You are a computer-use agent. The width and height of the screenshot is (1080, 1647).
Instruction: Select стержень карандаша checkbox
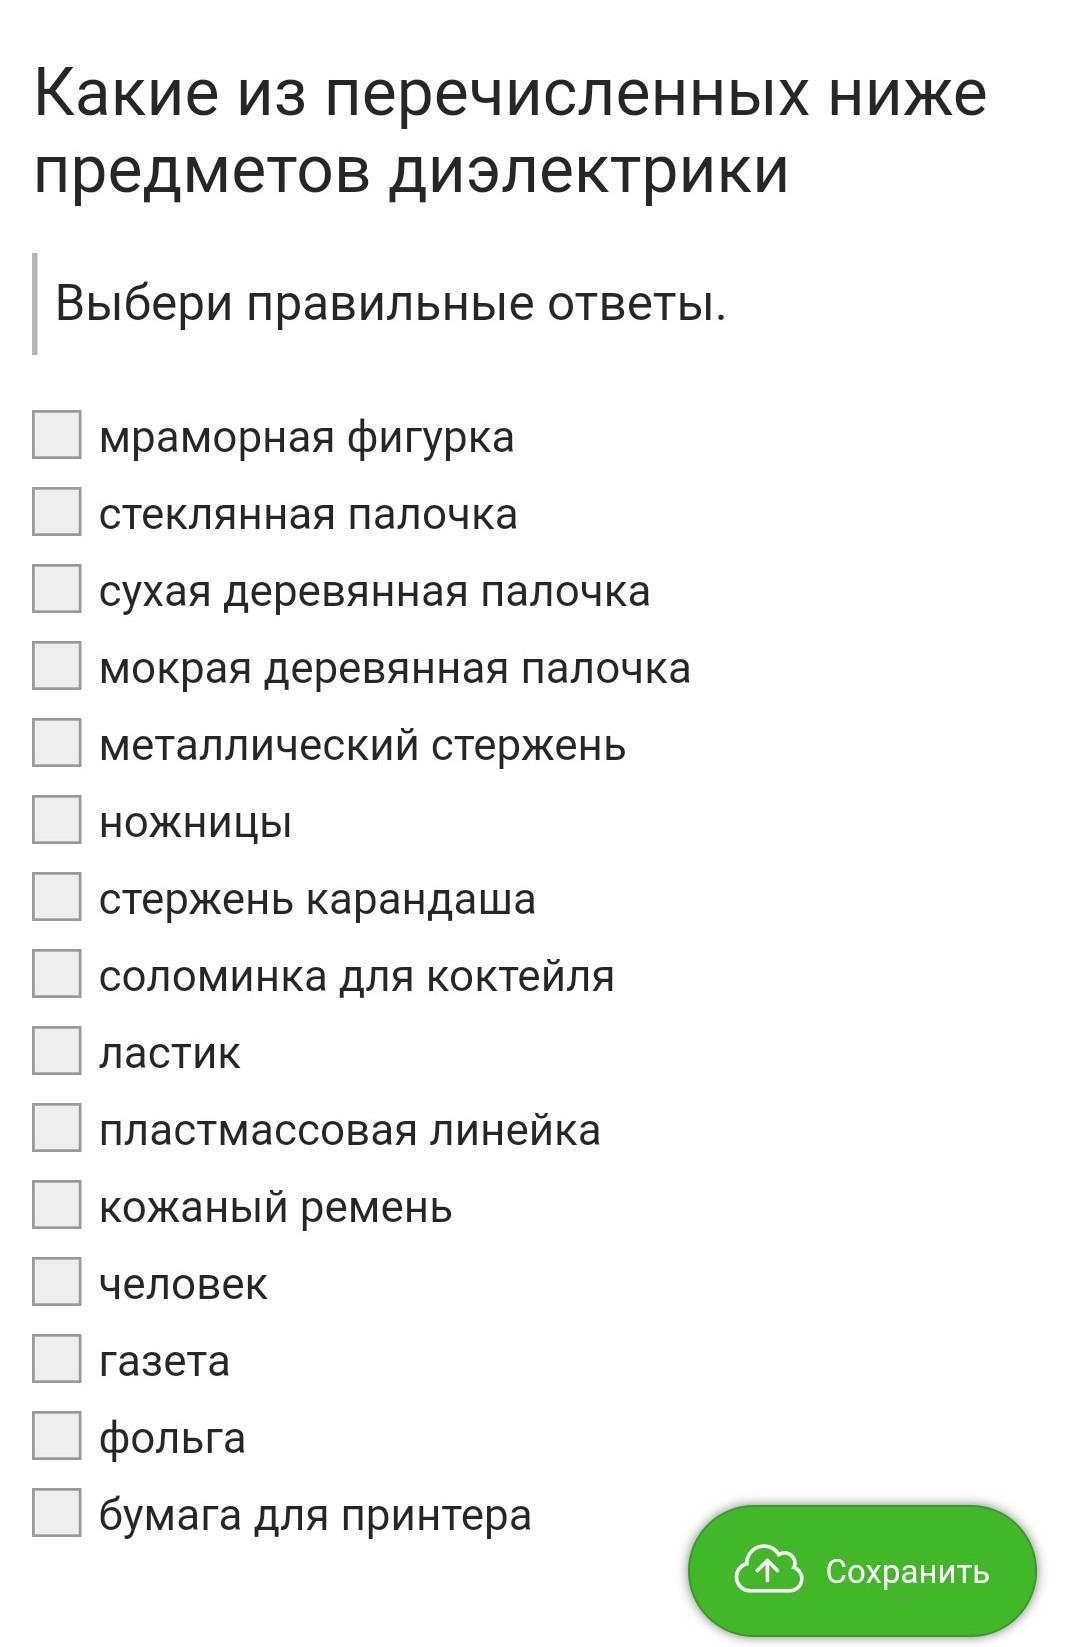[x=56, y=896]
